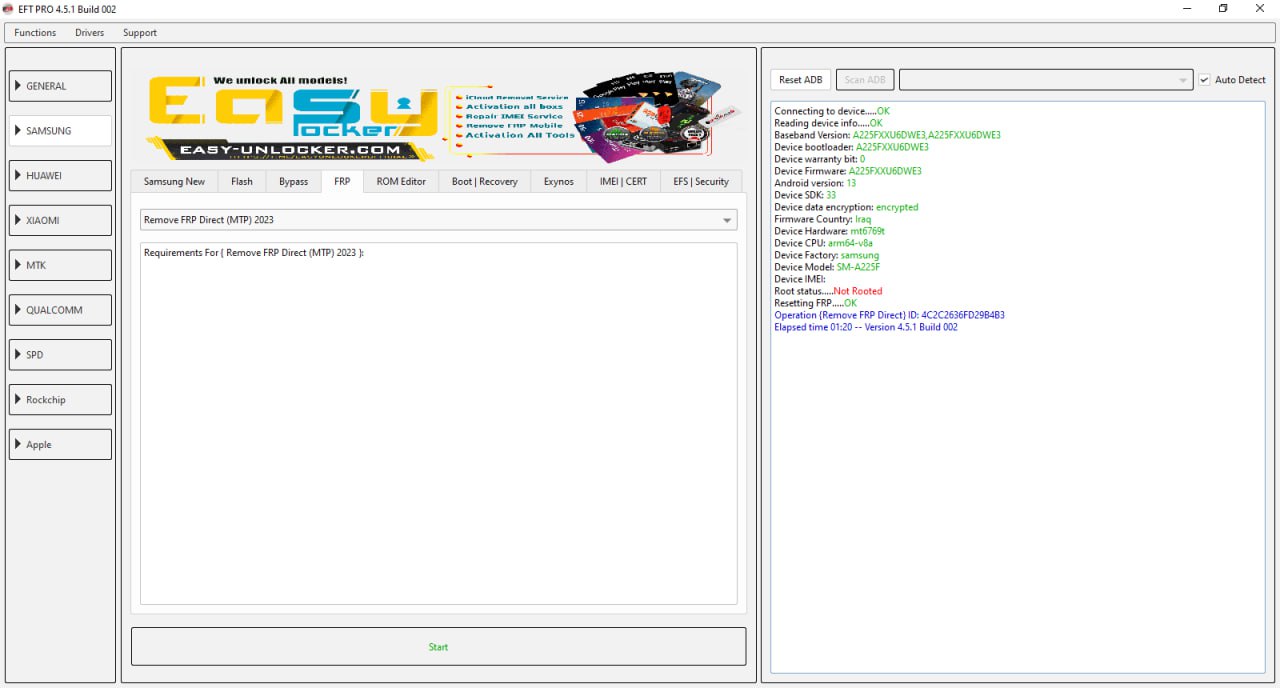Click the Scan ADB button

(865, 80)
